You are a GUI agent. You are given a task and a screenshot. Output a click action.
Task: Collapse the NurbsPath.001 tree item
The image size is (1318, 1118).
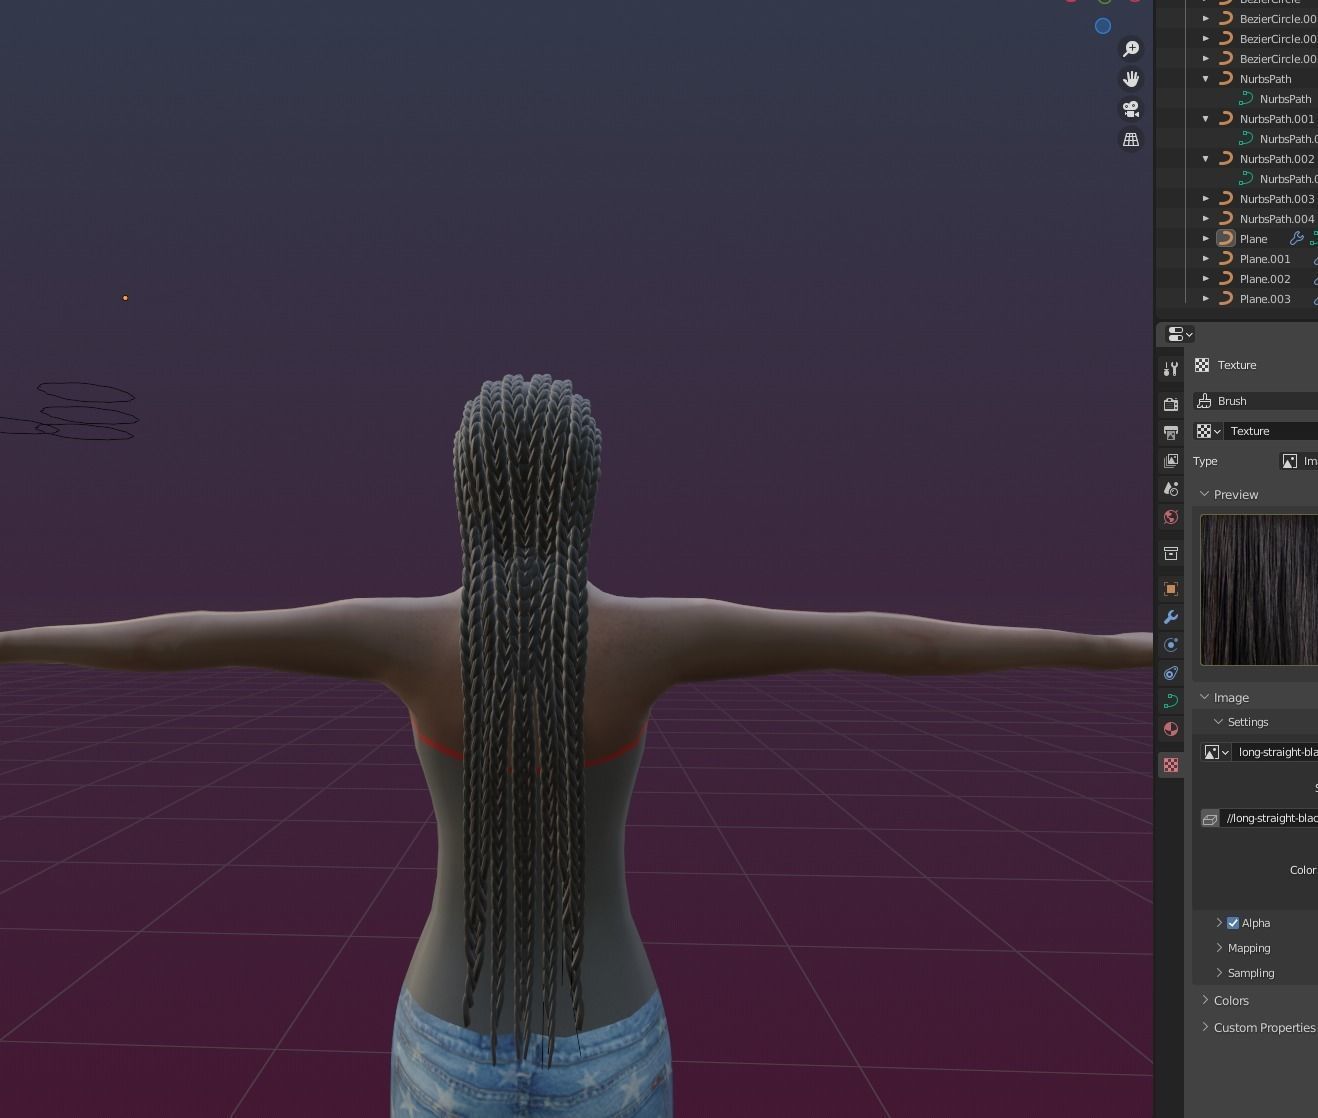1205,118
